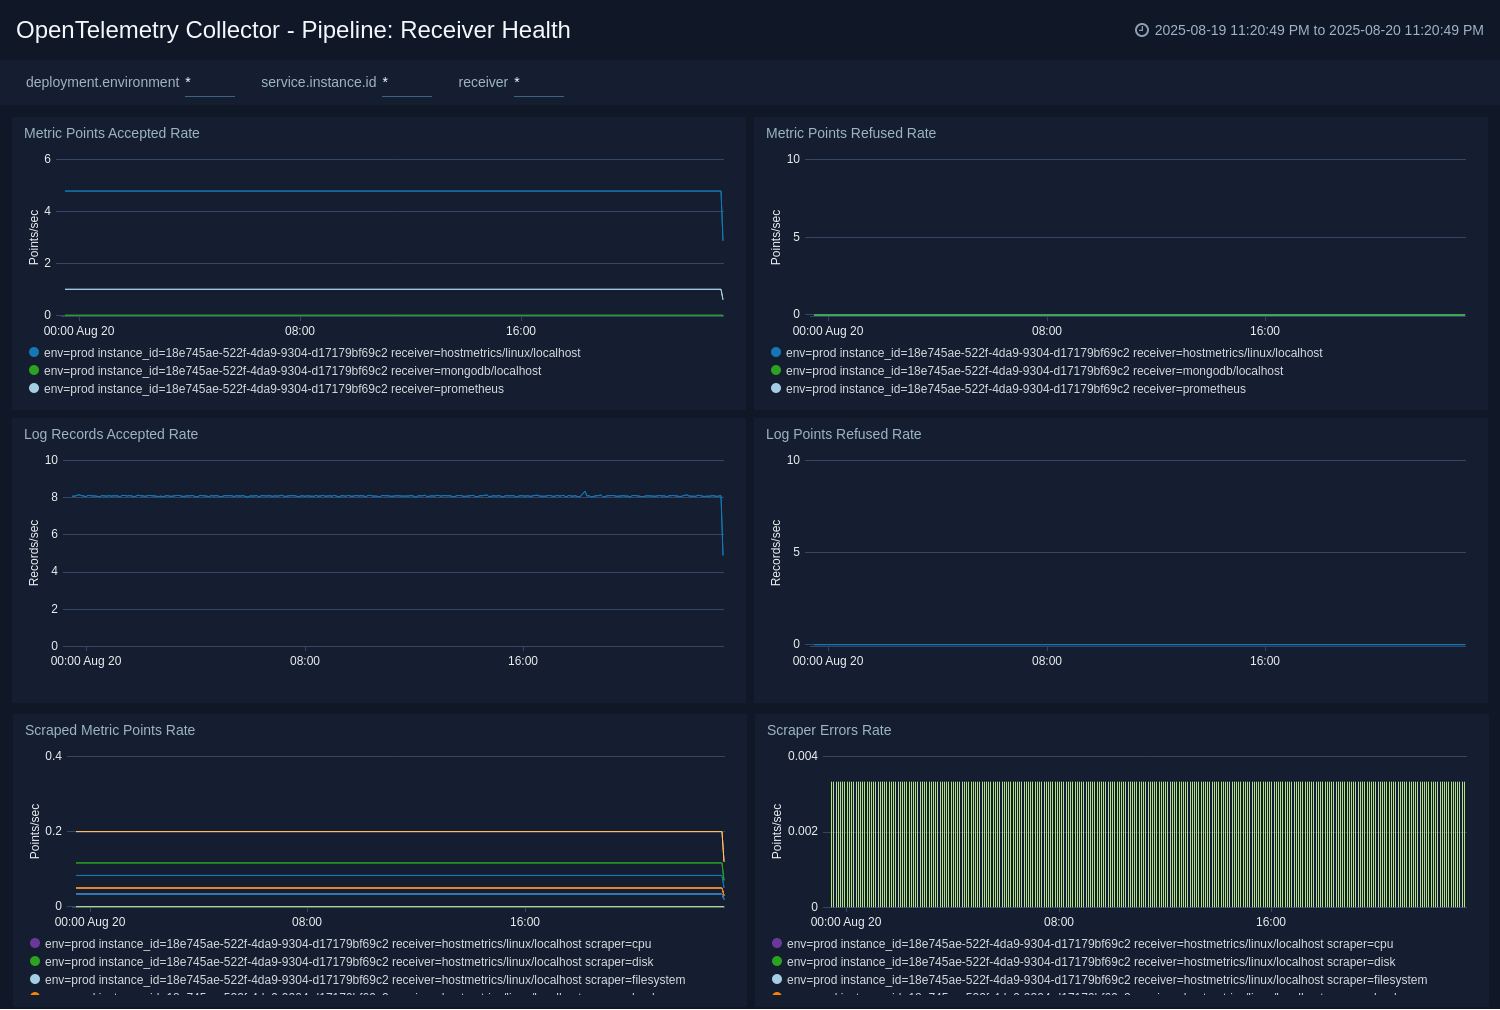Viewport: 1500px width, 1010px height.
Task: Select the Metric Points Refused Rate panel title
Action: click(x=851, y=133)
